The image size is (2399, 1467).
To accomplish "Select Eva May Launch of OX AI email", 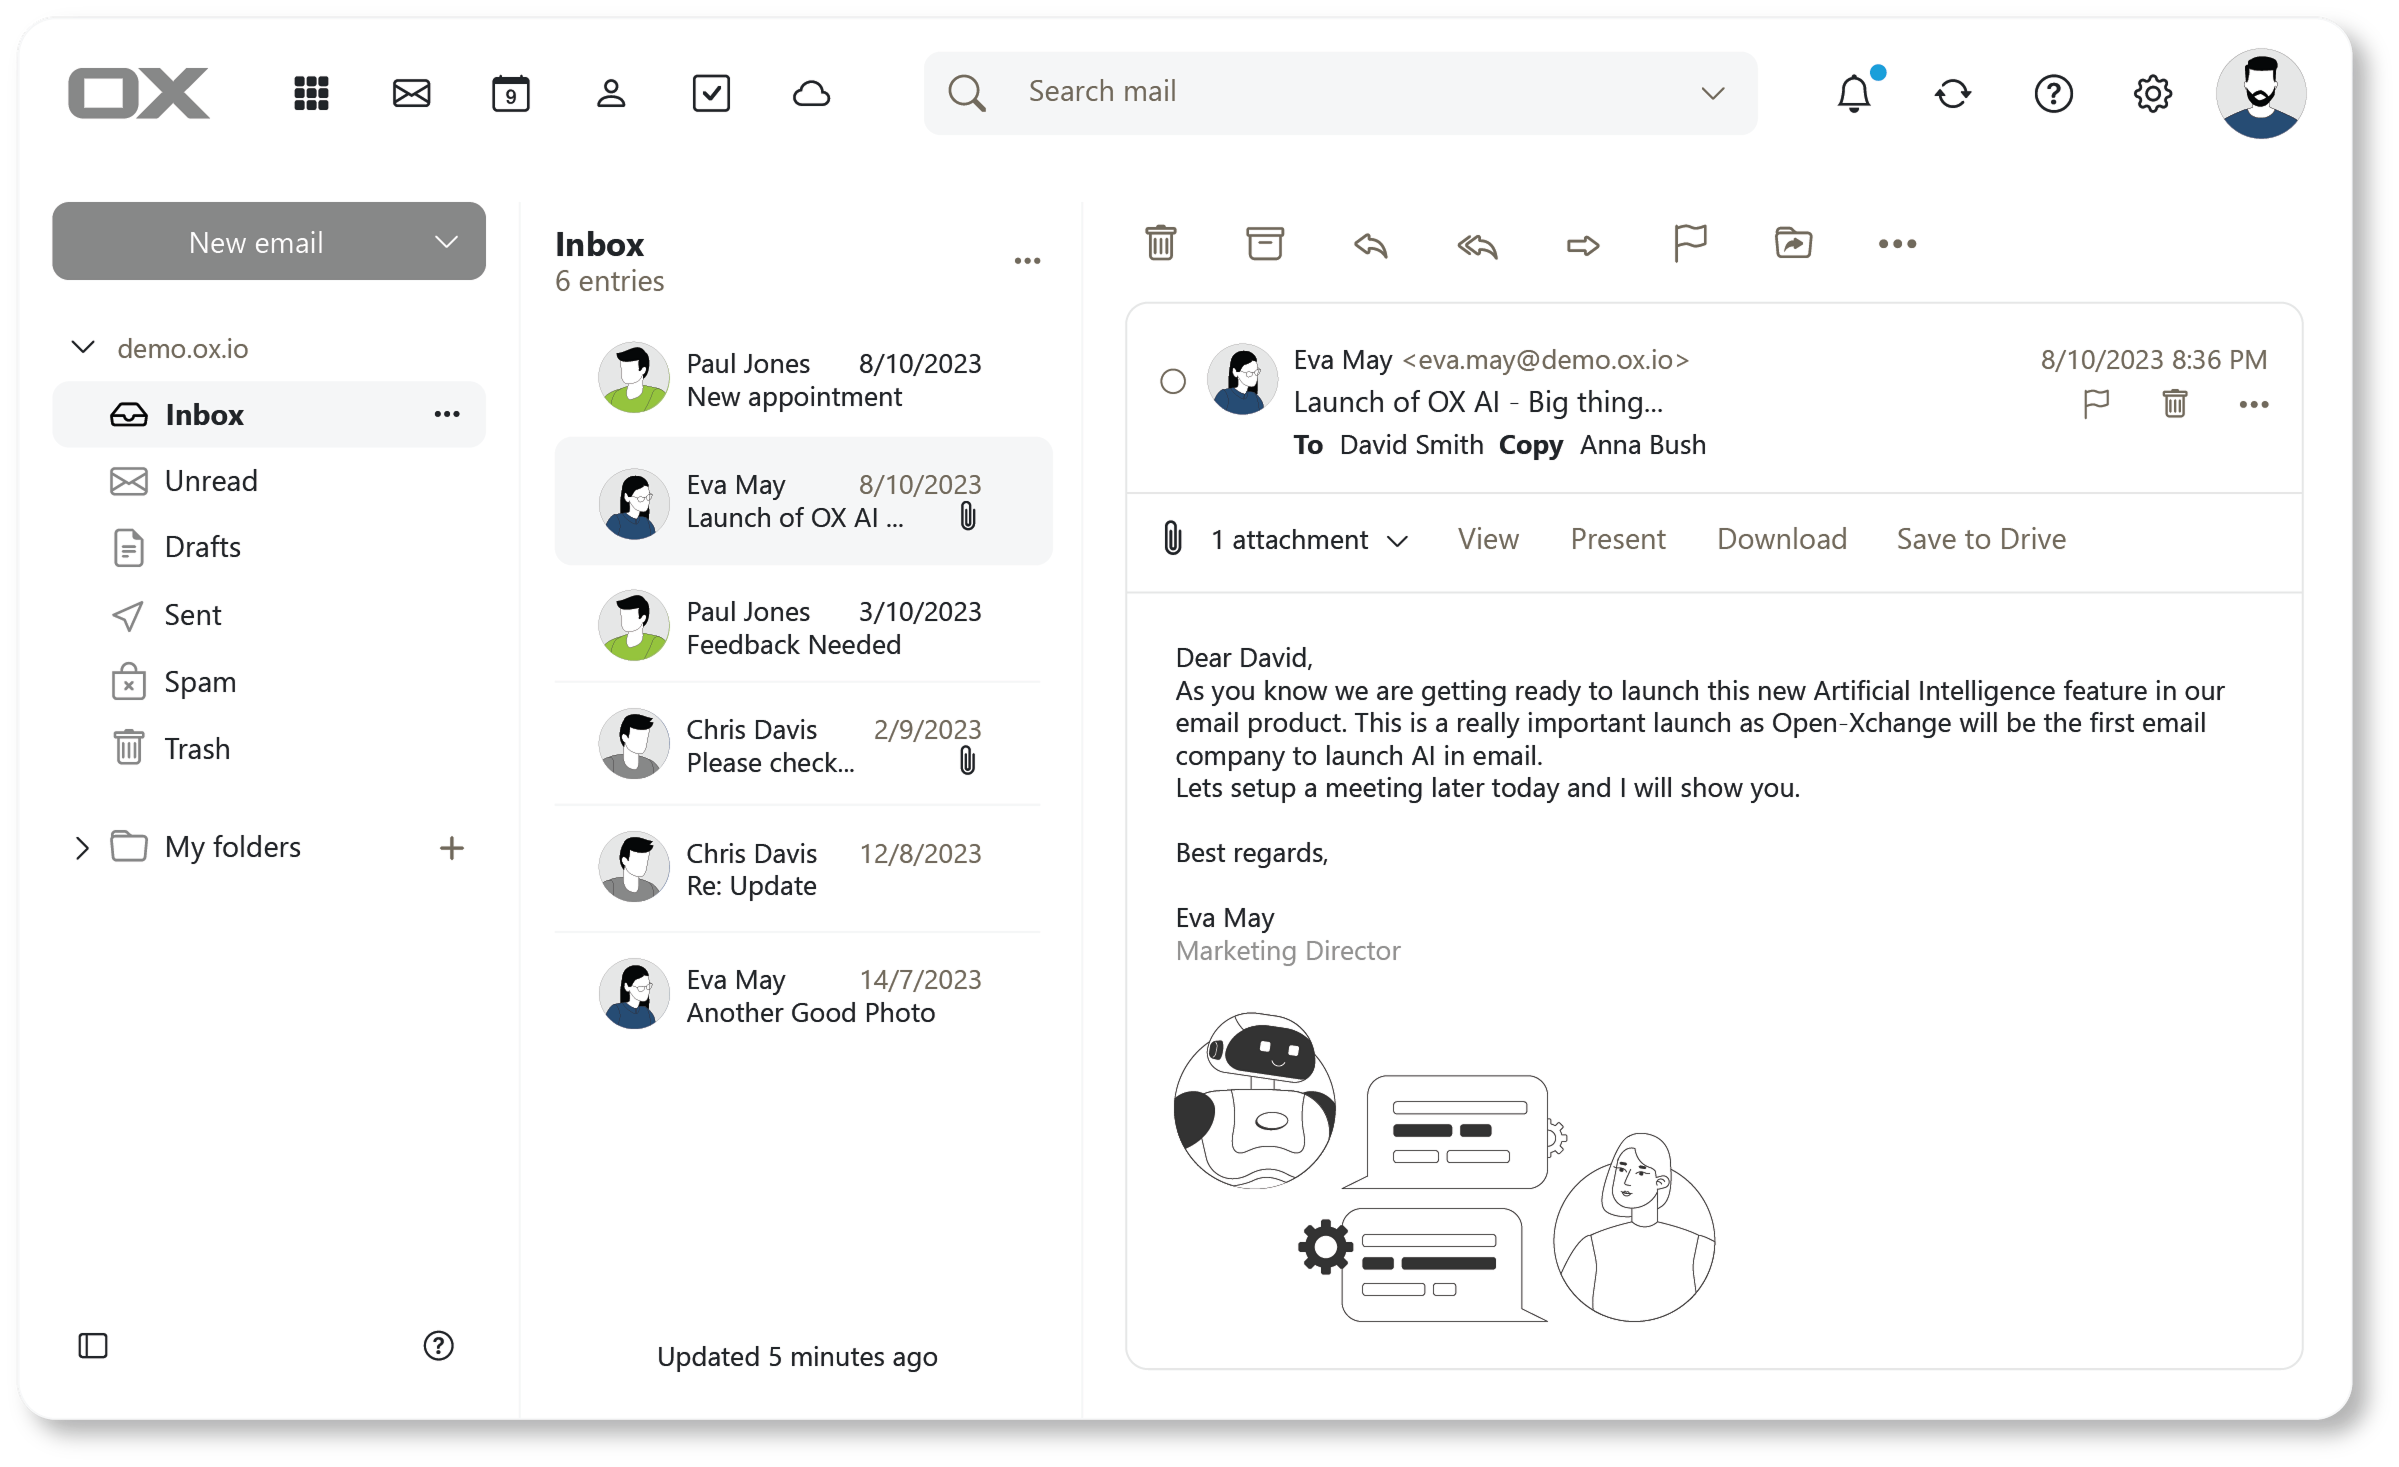I will tap(803, 501).
